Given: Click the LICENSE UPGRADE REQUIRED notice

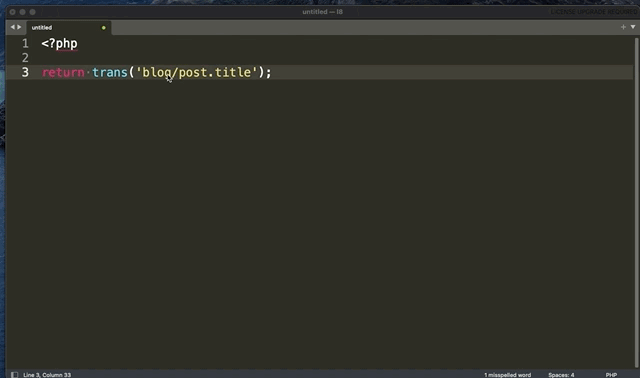Looking at the screenshot, I should (594, 12).
